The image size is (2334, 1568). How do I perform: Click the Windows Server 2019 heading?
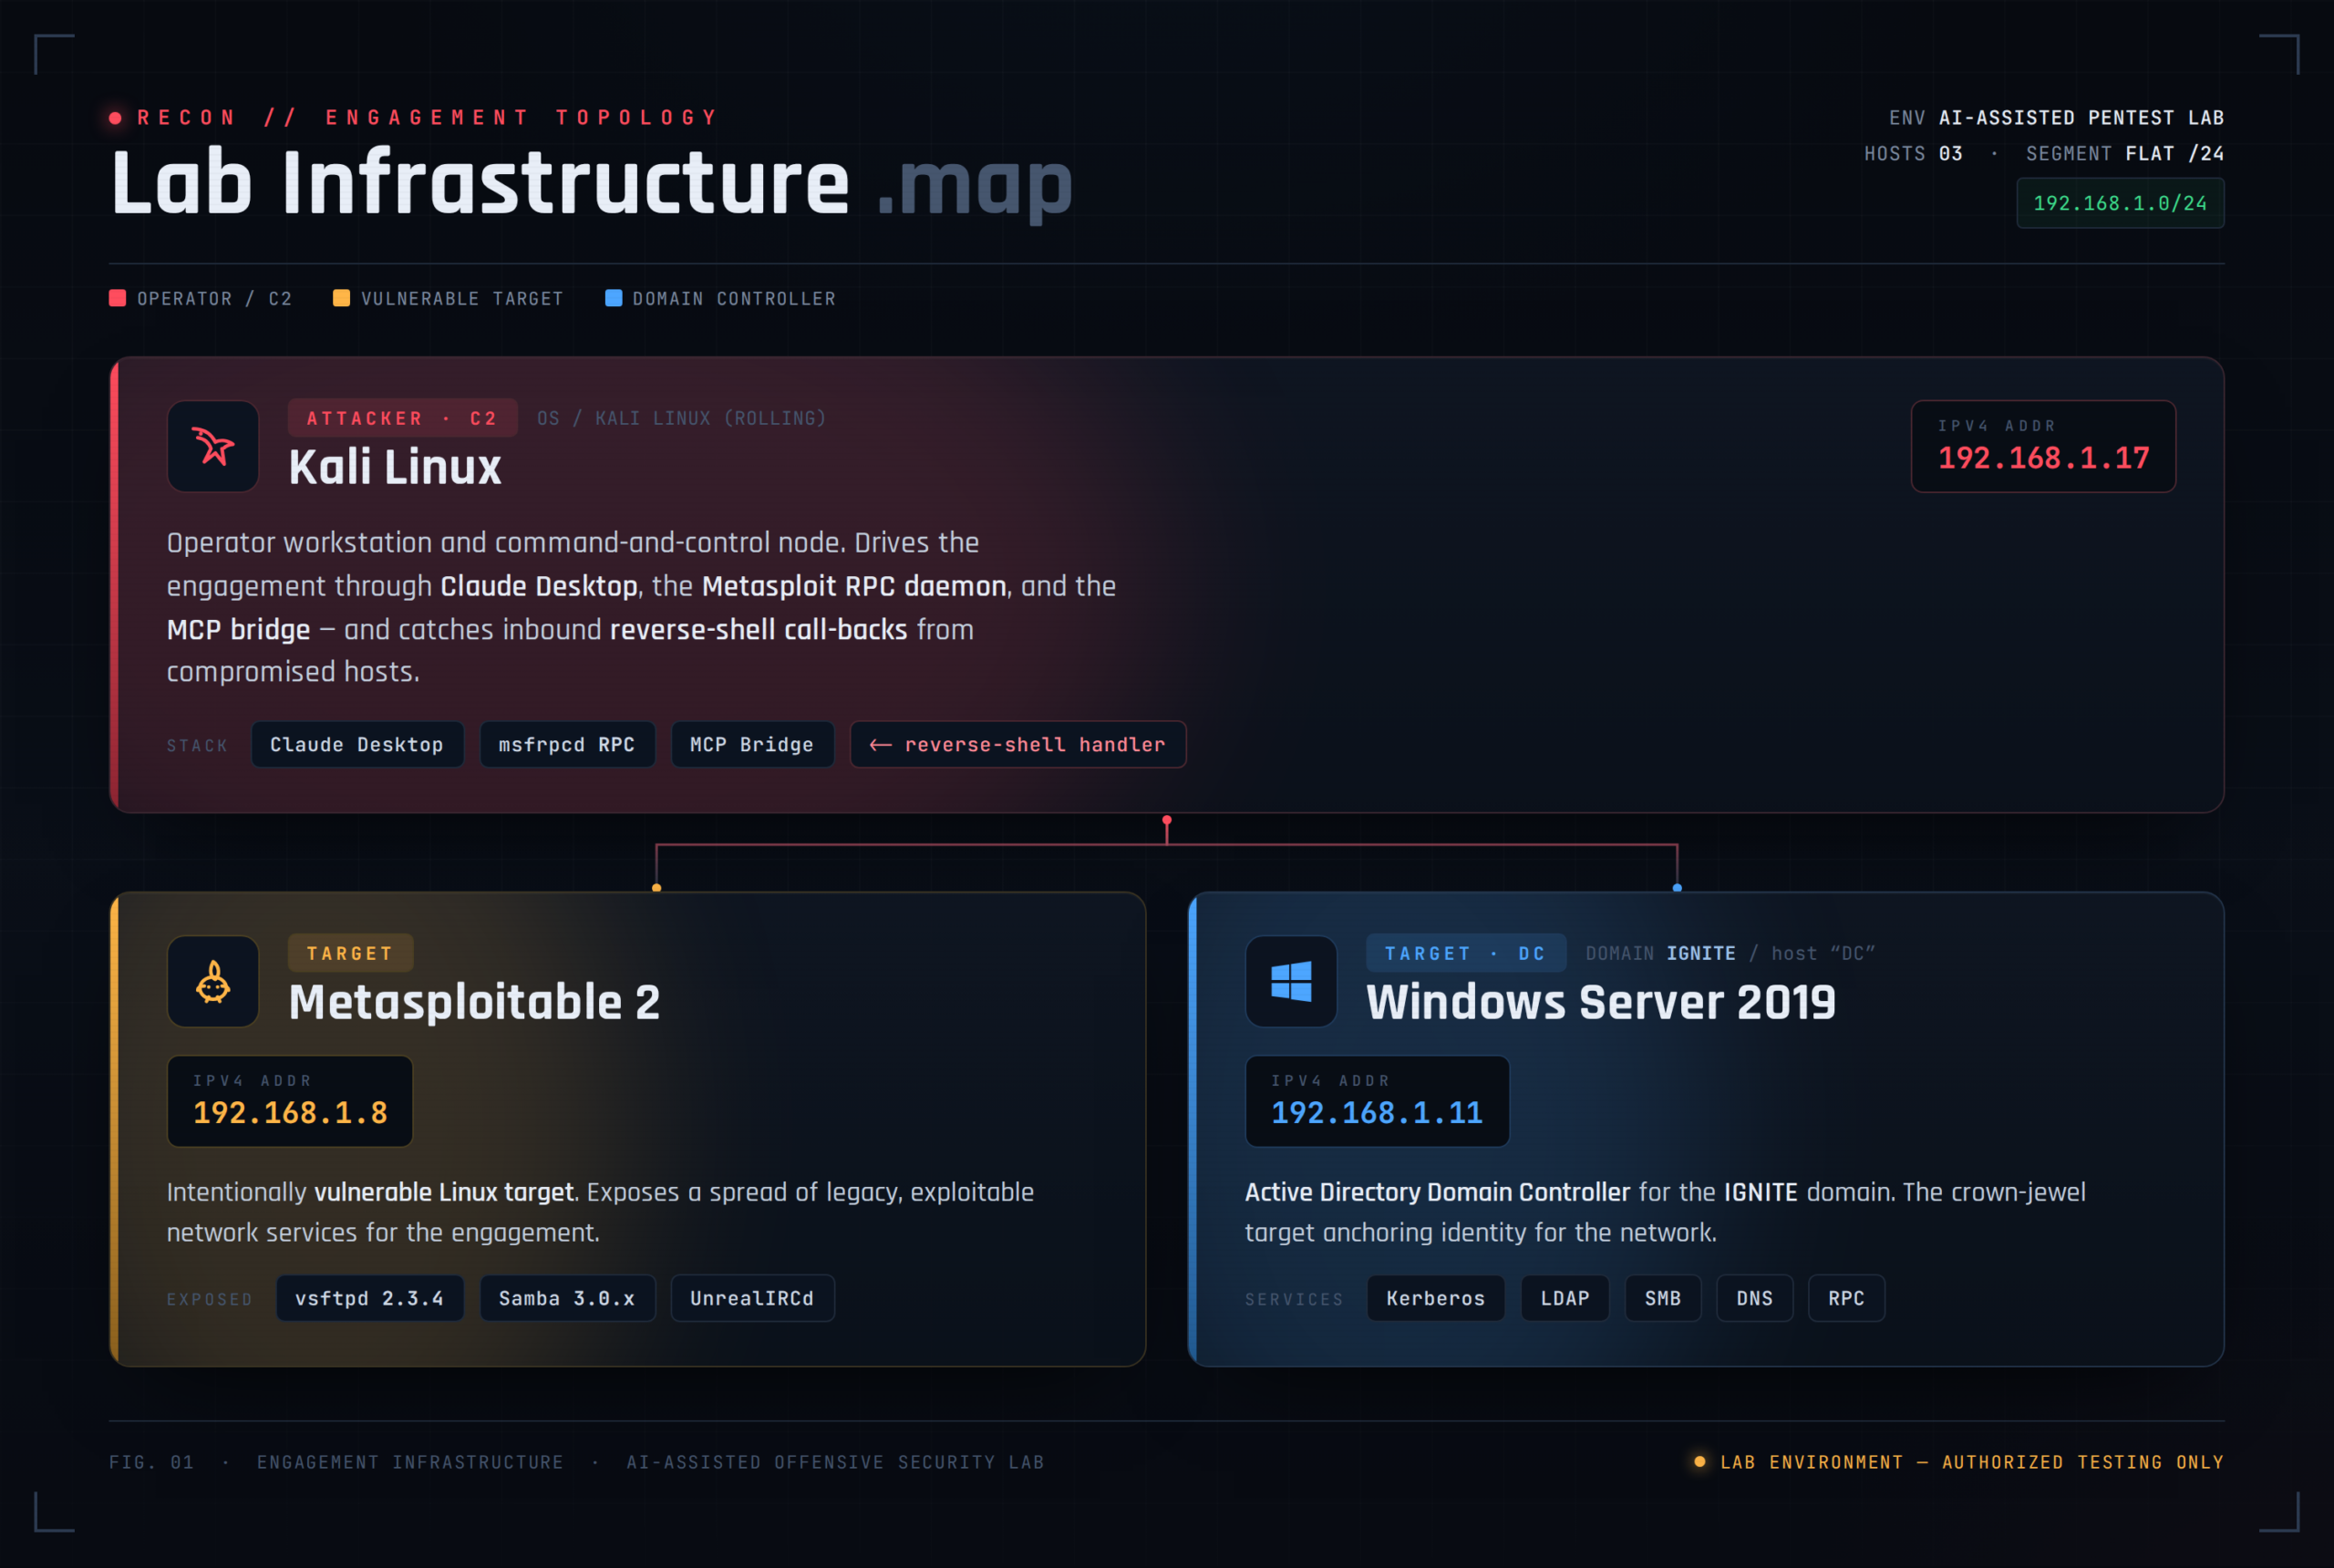pos(1601,1002)
